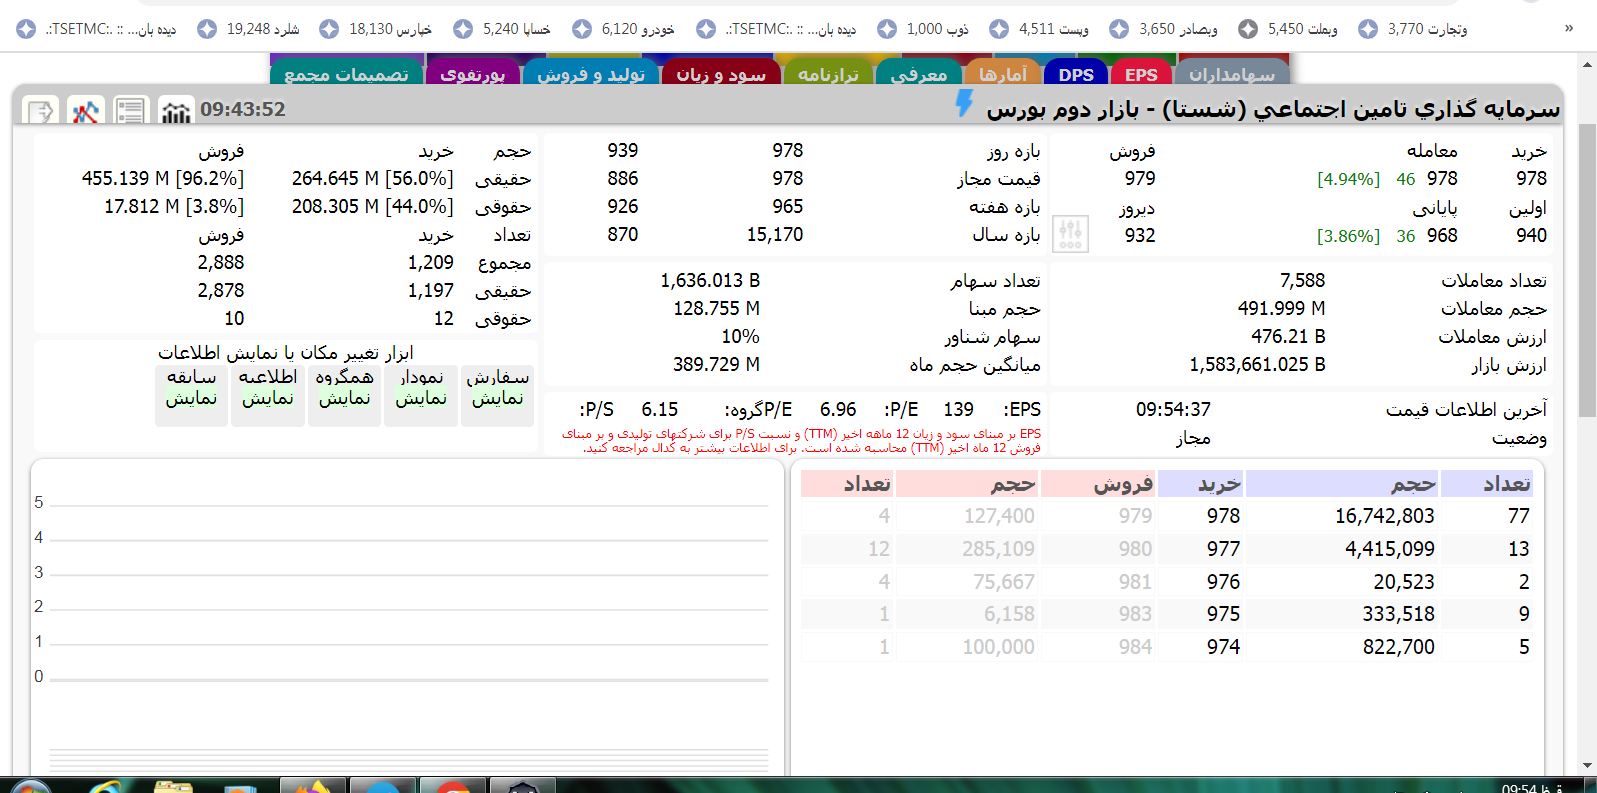Expand the bookmarks overflow chevron
The width and height of the screenshot is (1597, 793).
[x=1569, y=29]
